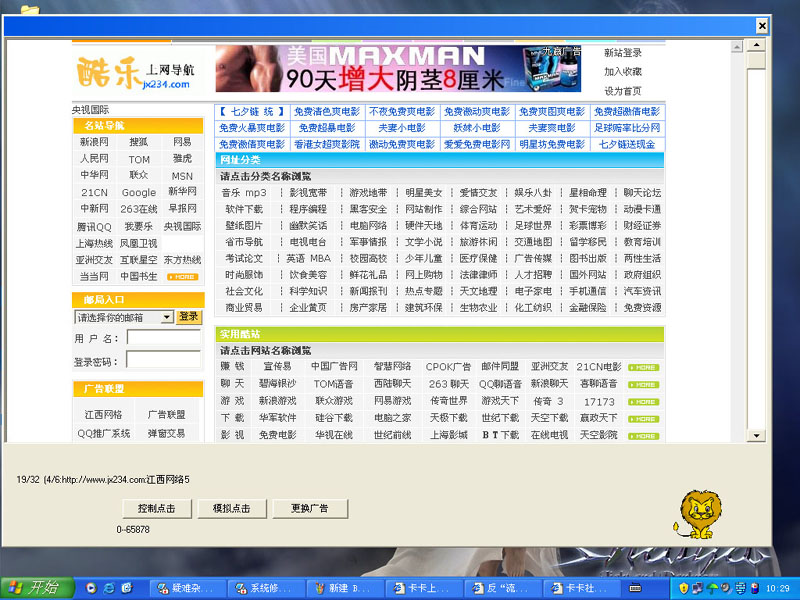Screen dimensions: 800x600
Task: Open the 弹窗交易 link
Action: pyautogui.click(x=166, y=434)
